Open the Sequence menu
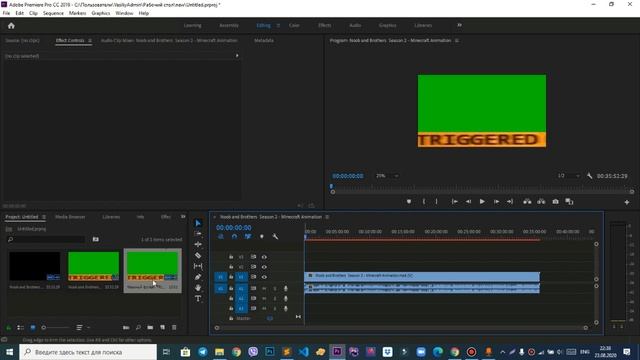The width and height of the screenshot is (640, 360). 53,13
